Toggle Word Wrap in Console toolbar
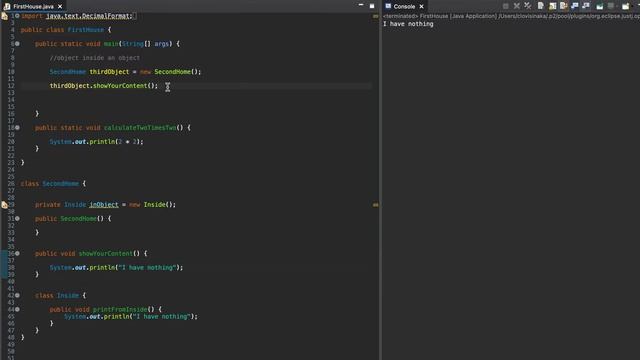This screenshot has height=360, width=640. 564,6
